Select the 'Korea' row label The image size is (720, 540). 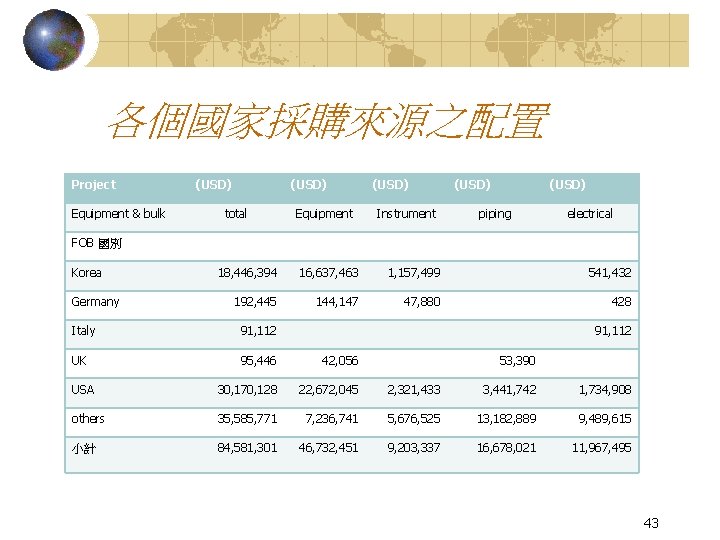click(x=86, y=273)
